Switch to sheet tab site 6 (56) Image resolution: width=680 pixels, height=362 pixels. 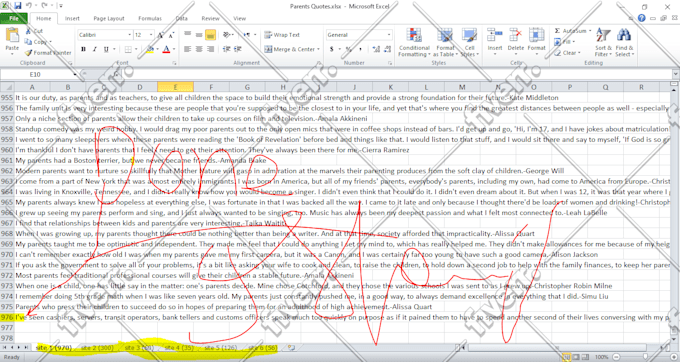[262, 348]
